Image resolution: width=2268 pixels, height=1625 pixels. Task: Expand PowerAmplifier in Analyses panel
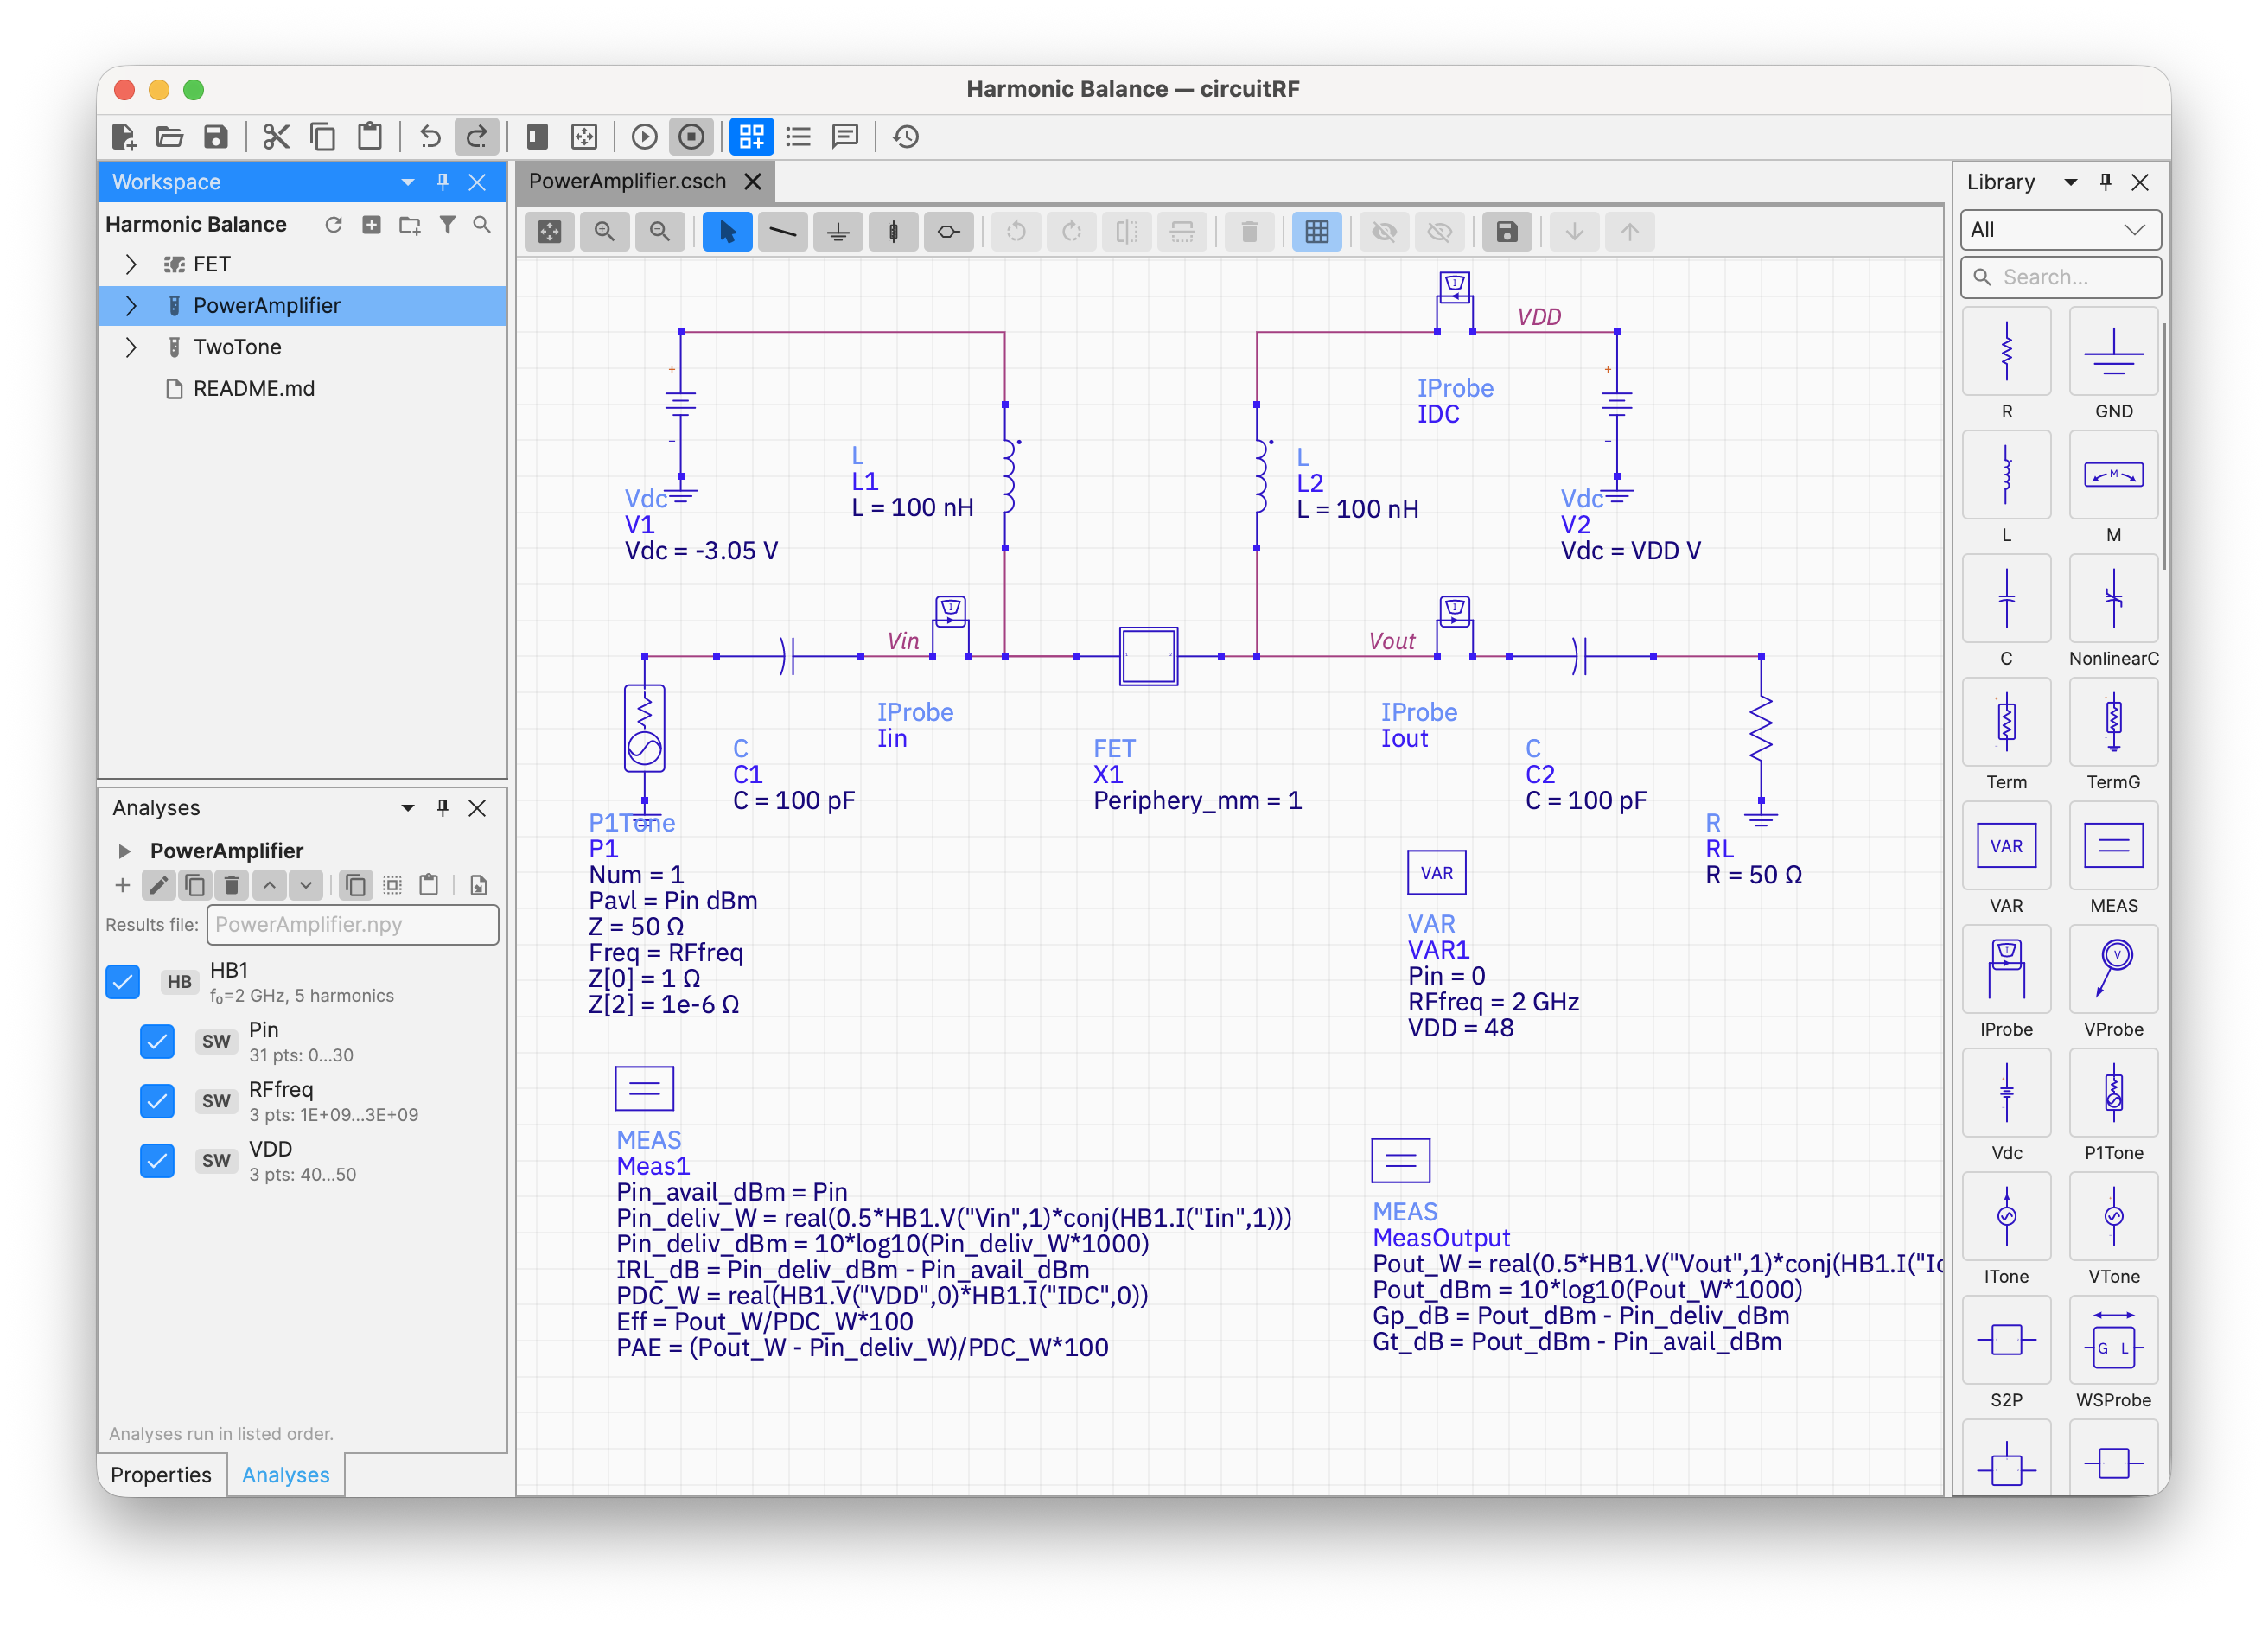pyautogui.click(x=124, y=851)
